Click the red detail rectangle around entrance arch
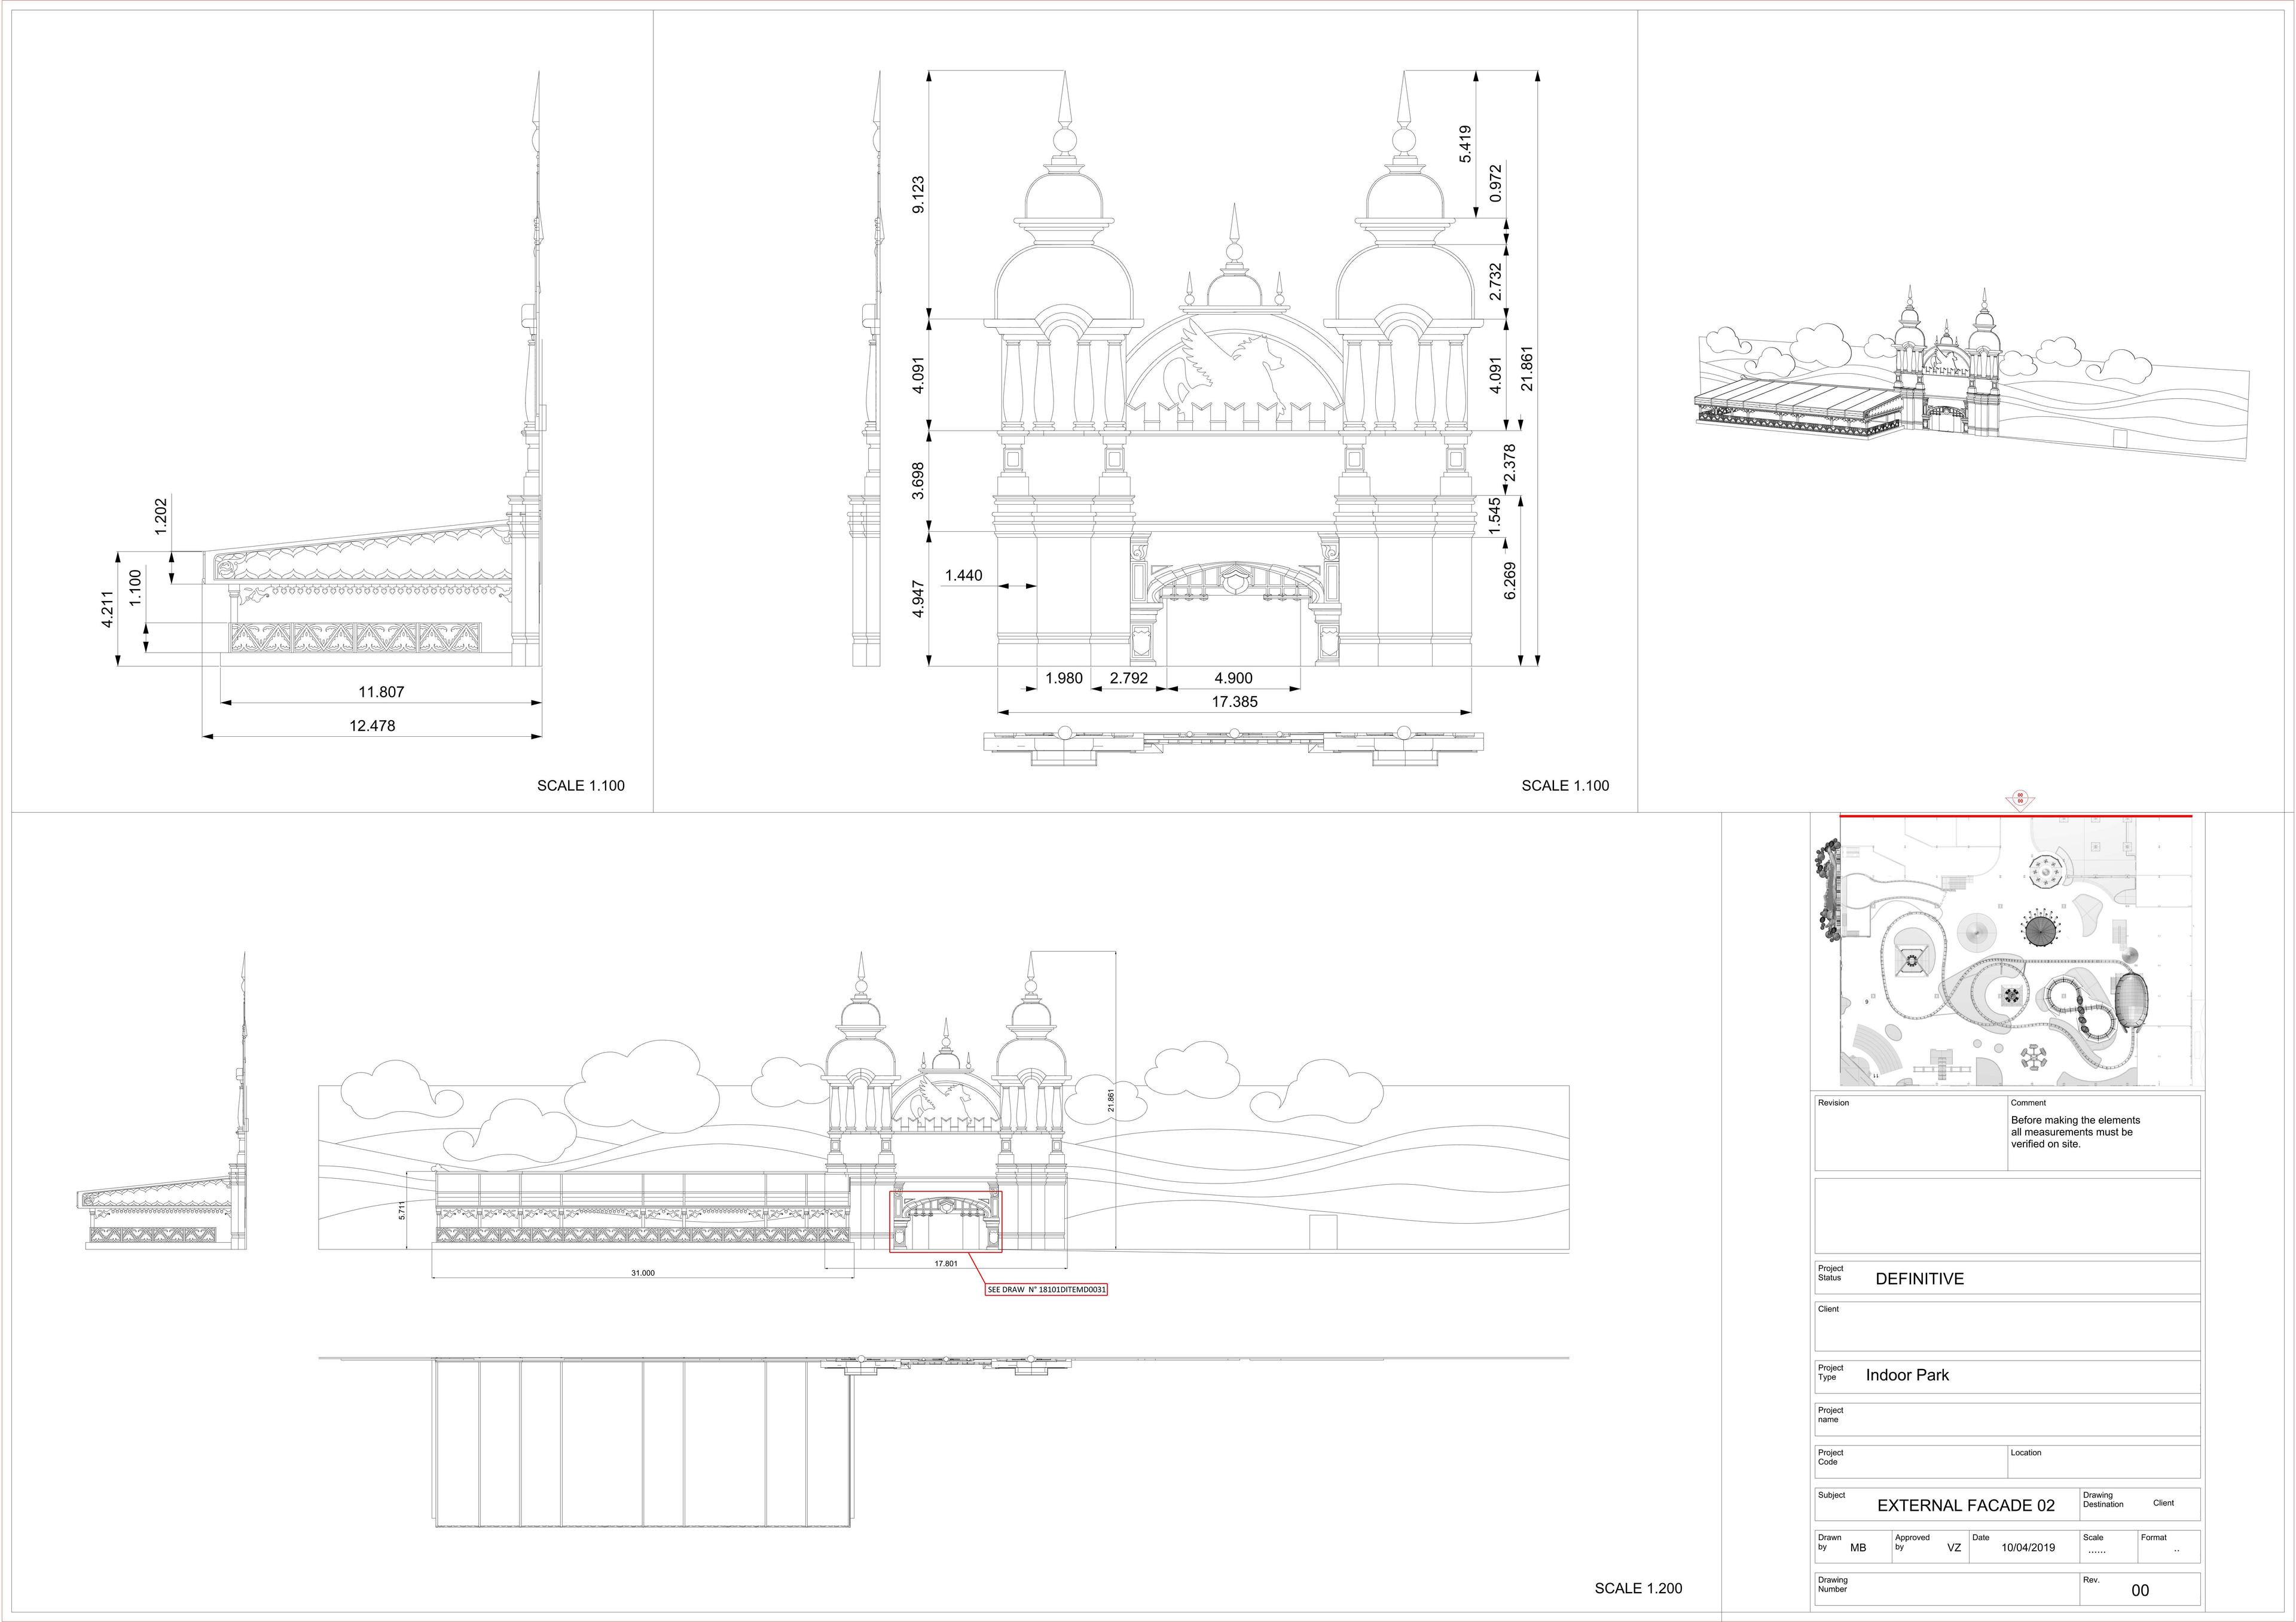The image size is (2296, 1622). pyautogui.click(x=946, y=1222)
